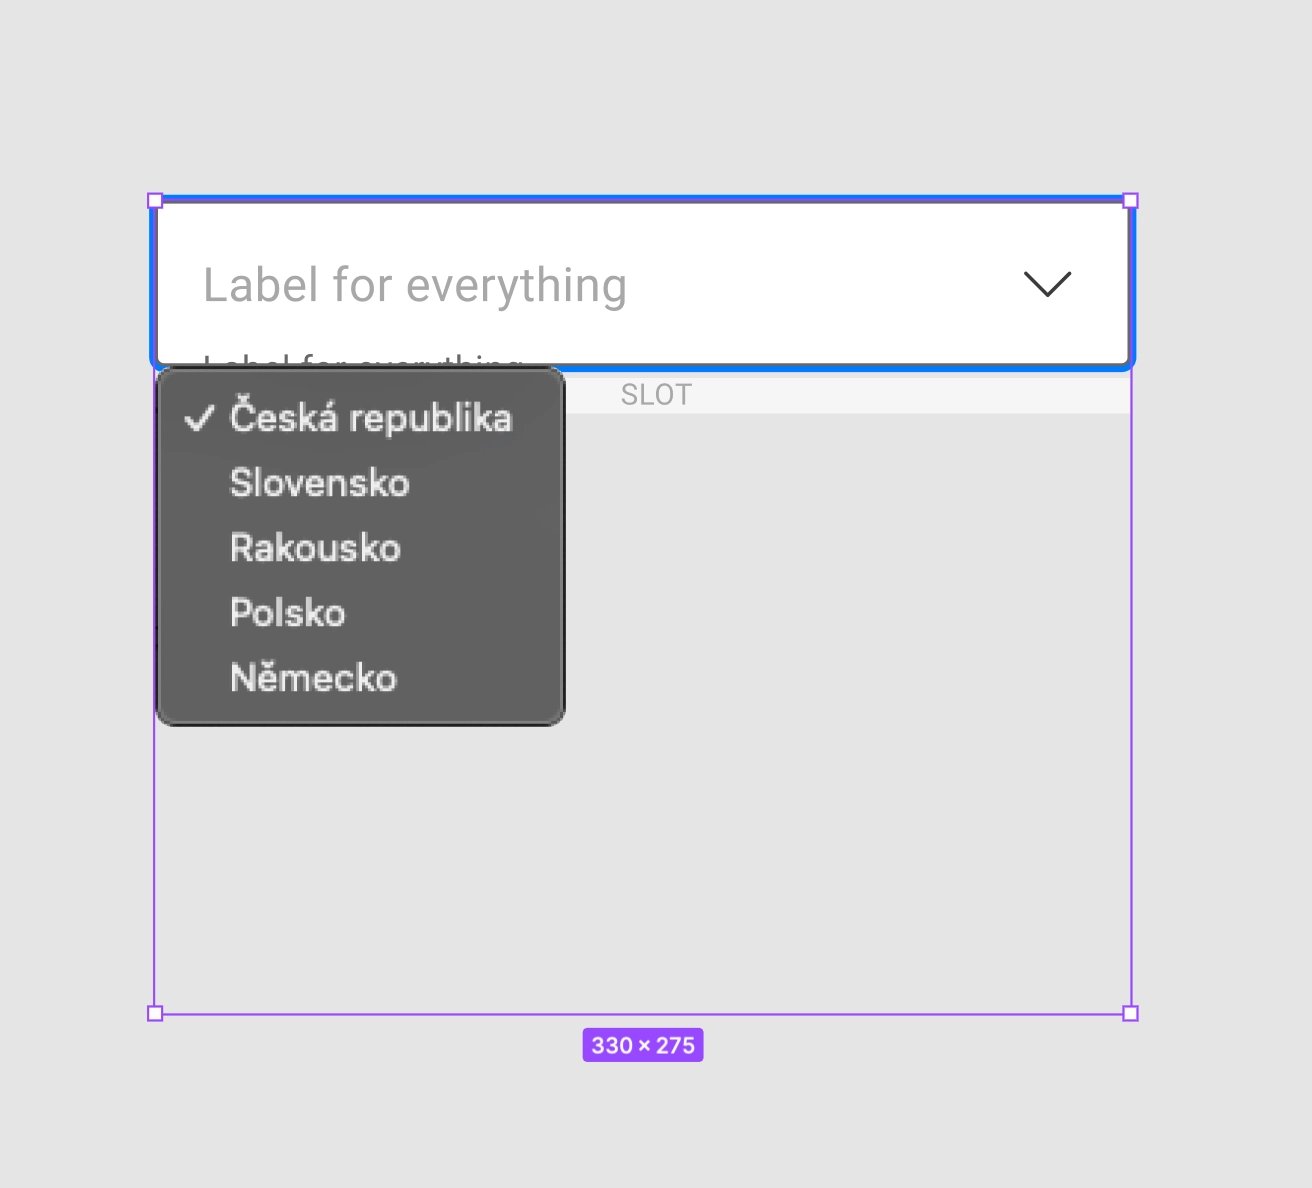This screenshot has height=1188, width=1312.
Task: Click the checkmark beside Česká republika
Action: coord(200,418)
